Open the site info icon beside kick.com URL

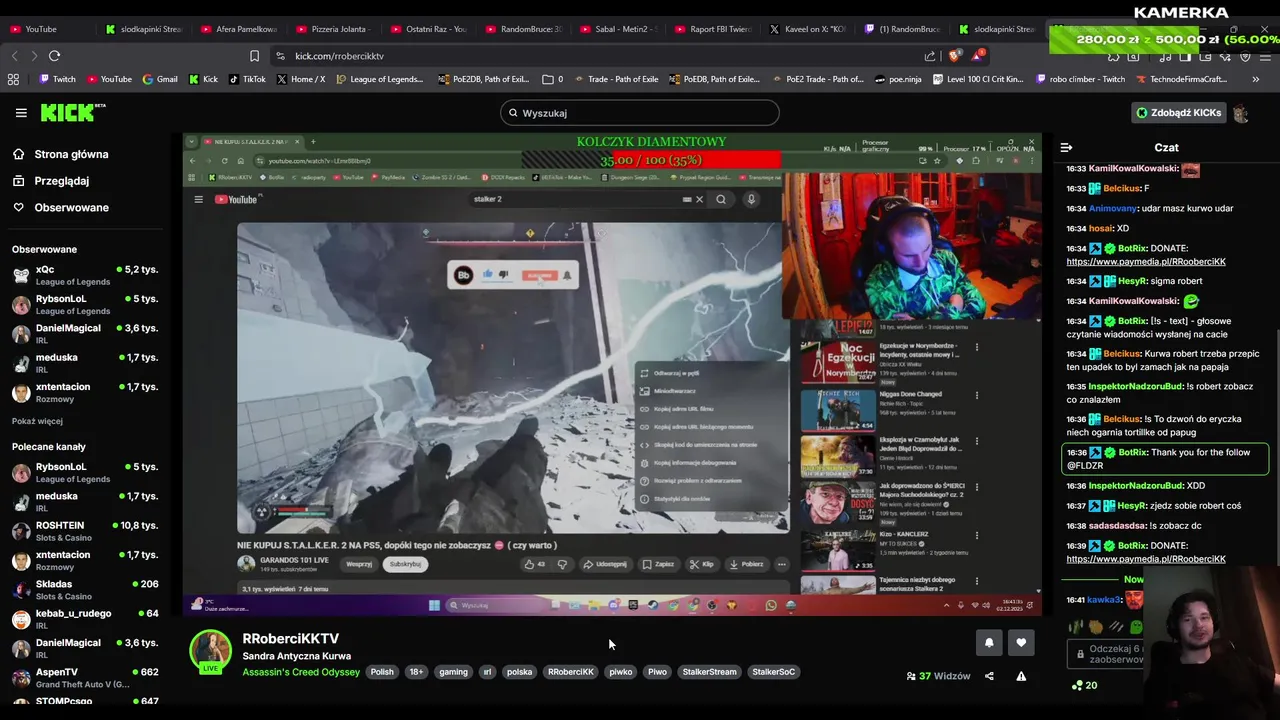(280, 56)
